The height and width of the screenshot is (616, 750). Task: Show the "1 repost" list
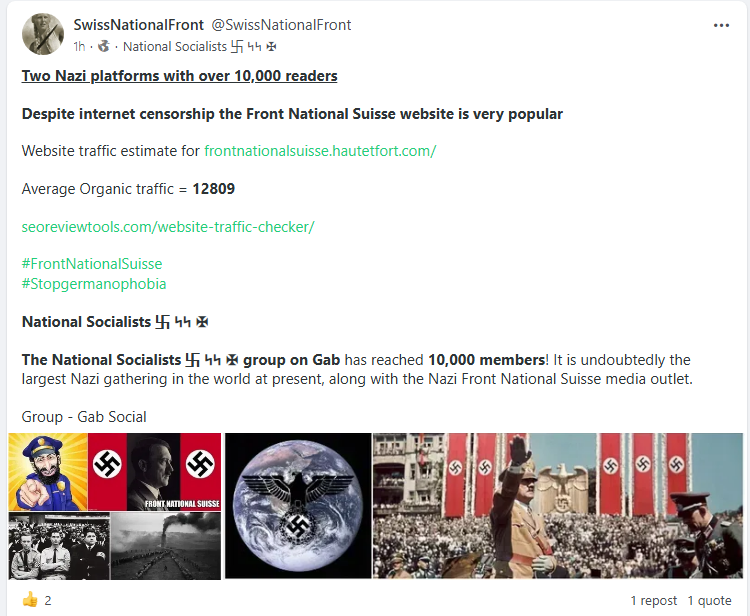coord(654,601)
